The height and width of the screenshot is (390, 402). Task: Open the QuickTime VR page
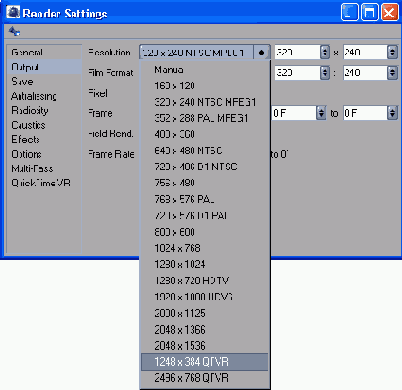point(41,183)
